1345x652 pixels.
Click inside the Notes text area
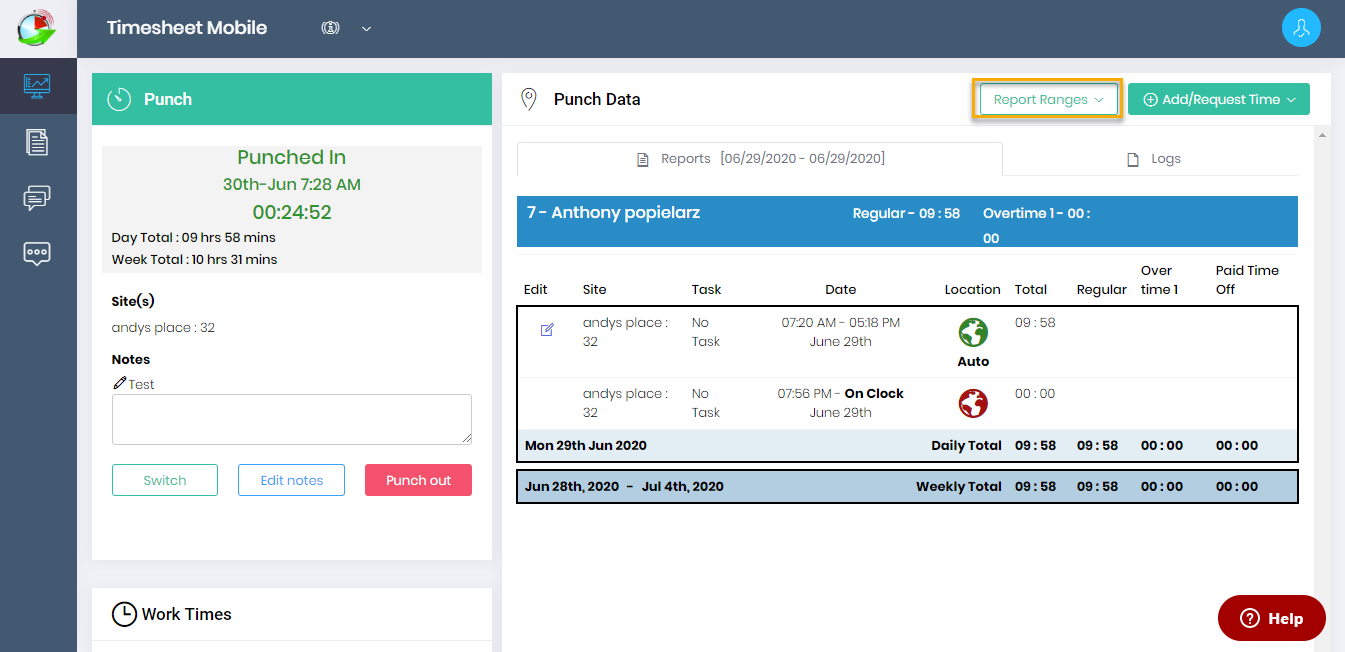[x=291, y=419]
